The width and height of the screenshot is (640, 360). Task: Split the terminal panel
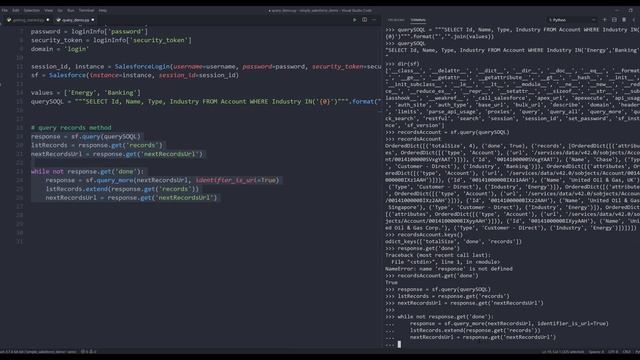[x=614, y=20]
